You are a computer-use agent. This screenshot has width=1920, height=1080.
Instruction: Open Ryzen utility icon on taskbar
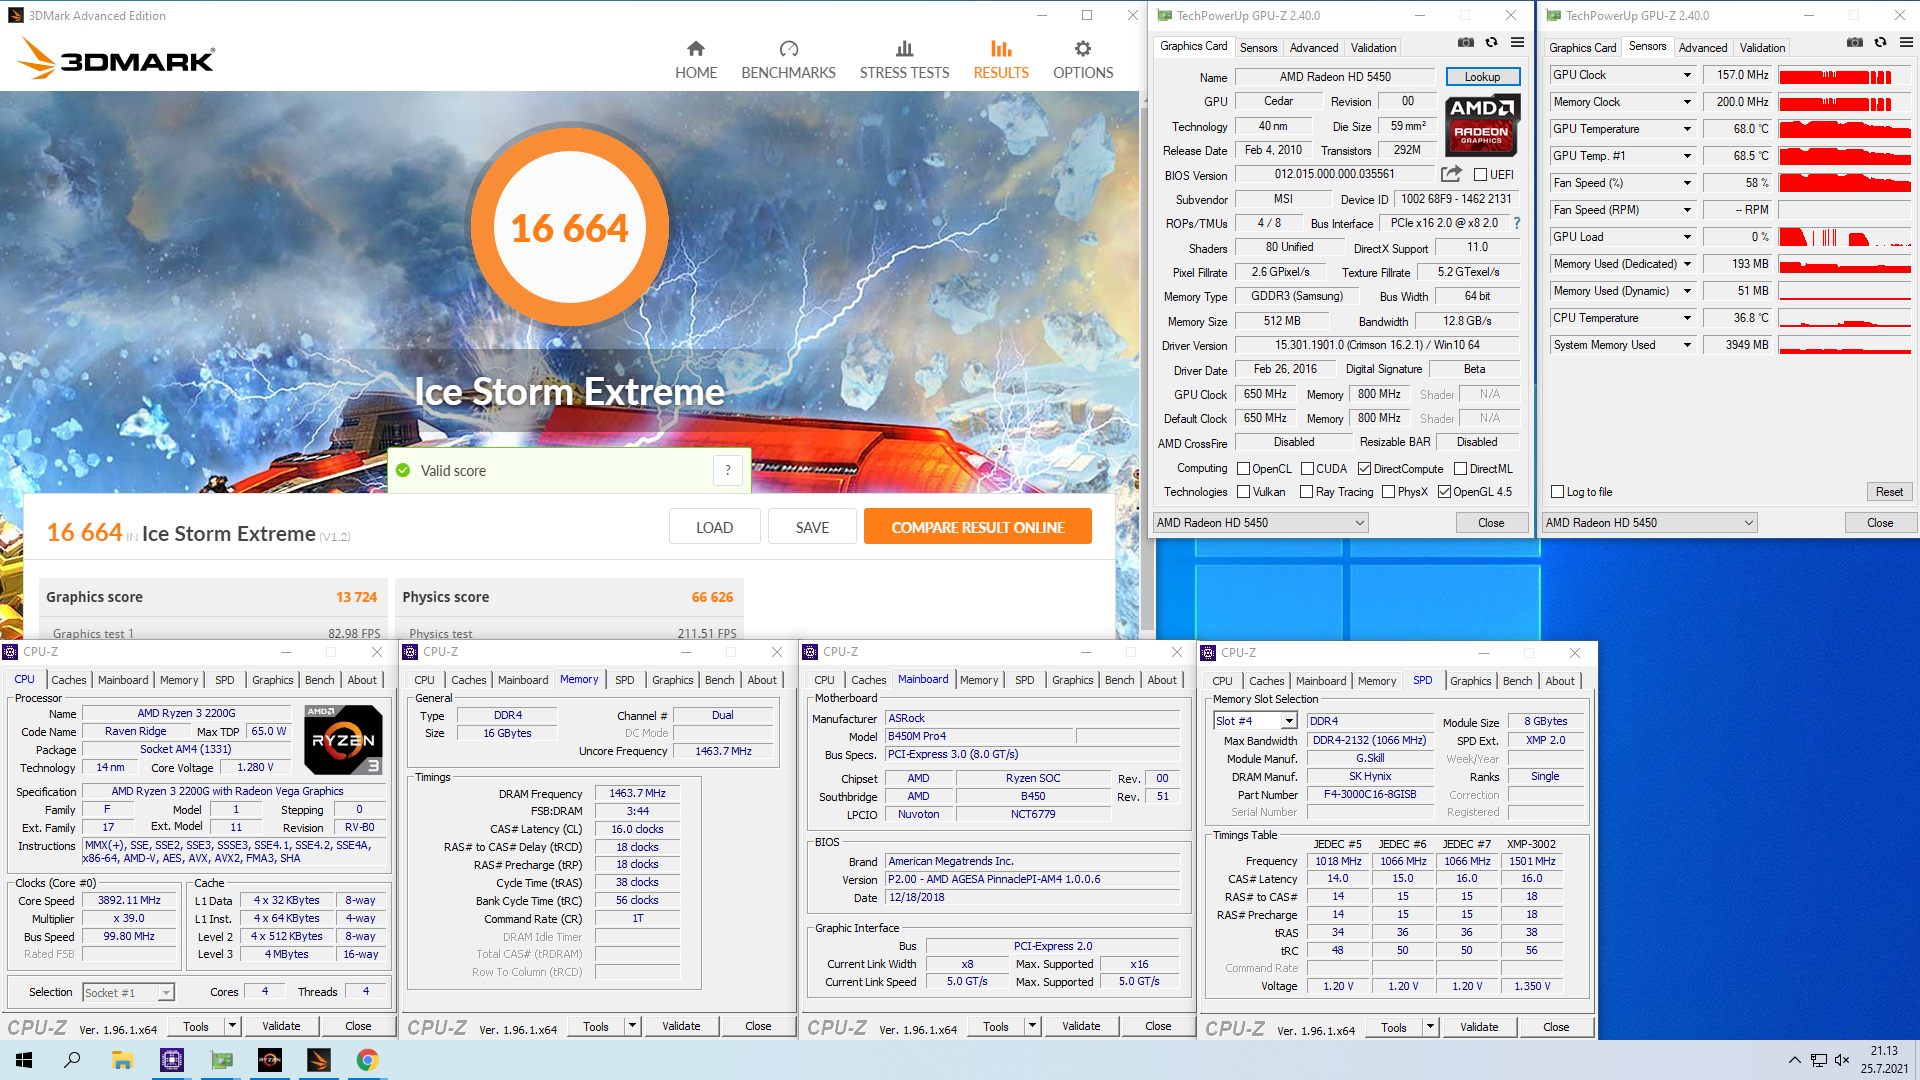pos(270,1060)
